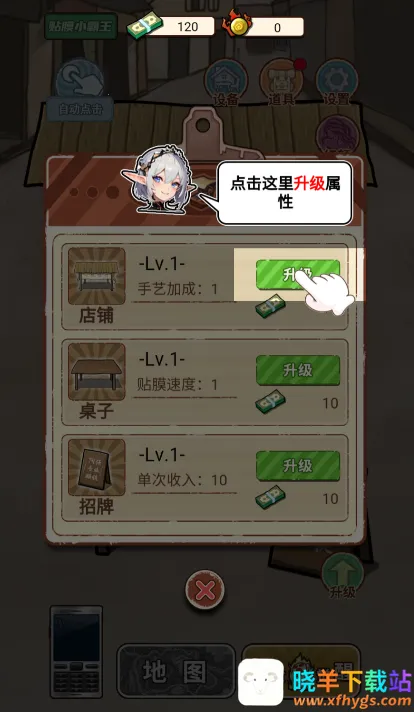Click the flaming gold coin counter

(263, 26)
